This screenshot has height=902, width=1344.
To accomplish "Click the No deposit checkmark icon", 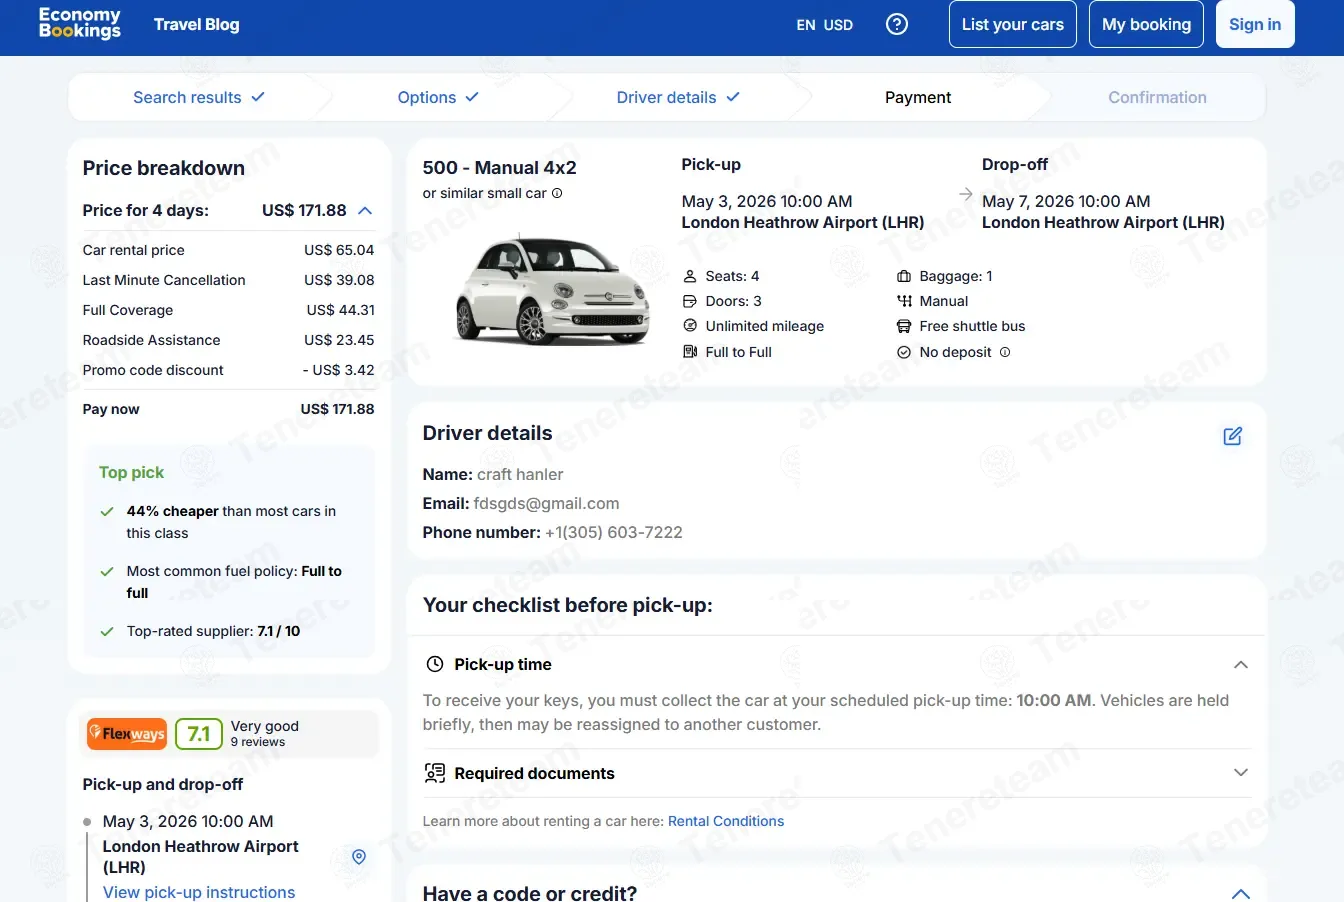I will click(904, 352).
